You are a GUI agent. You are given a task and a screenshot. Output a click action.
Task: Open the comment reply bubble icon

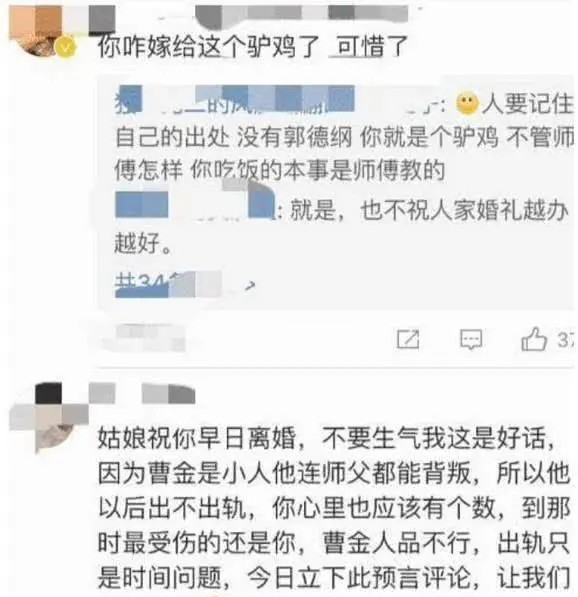coord(471,339)
